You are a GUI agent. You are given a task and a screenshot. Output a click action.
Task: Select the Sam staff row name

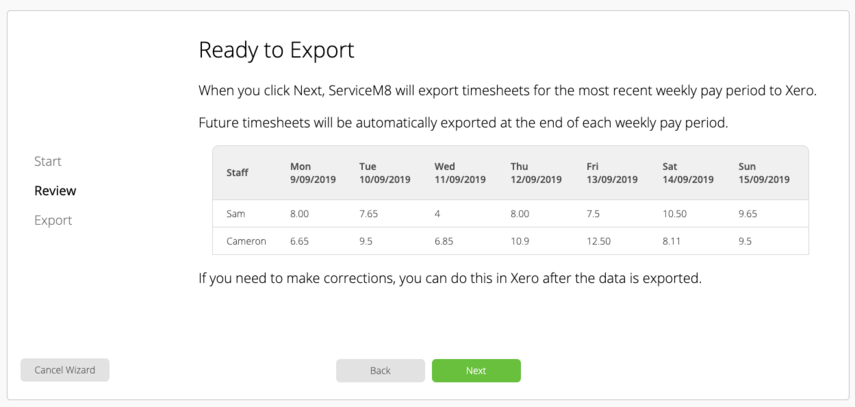pyautogui.click(x=236, y=214)
